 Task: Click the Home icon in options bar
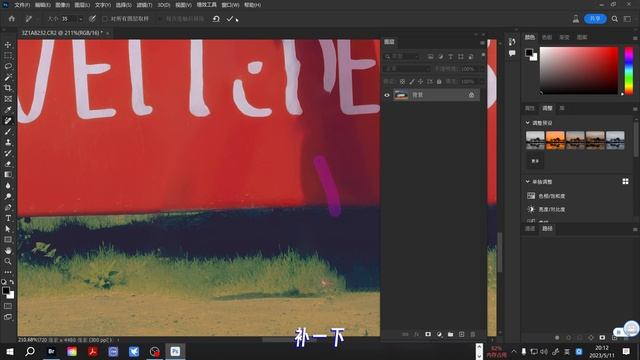click(11, 19)
